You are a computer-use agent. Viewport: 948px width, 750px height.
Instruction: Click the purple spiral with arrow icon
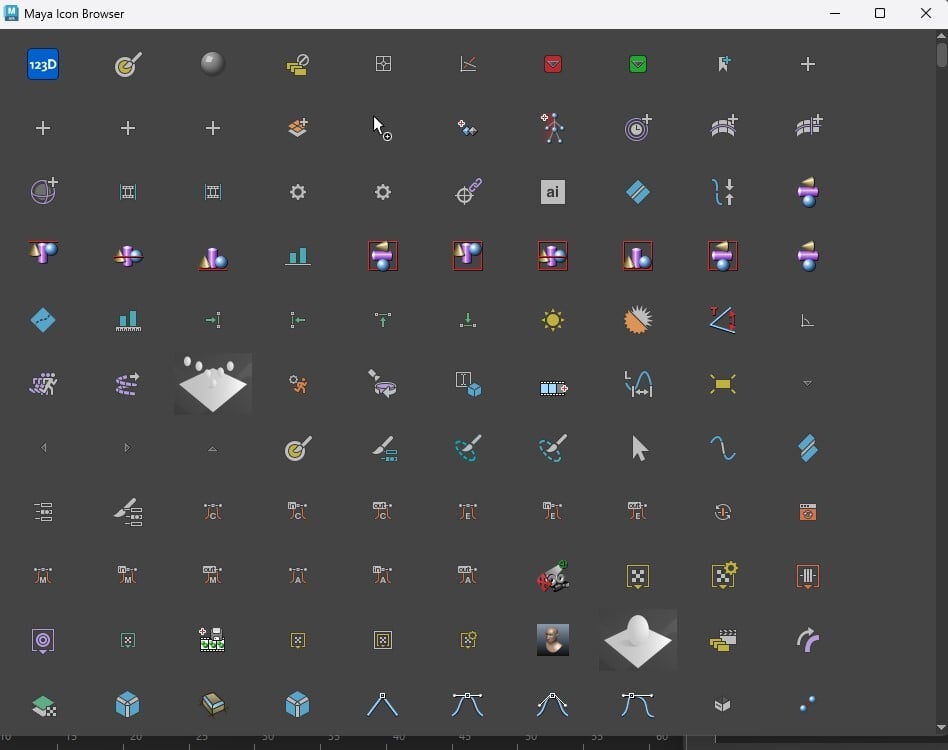click(128, 384)
